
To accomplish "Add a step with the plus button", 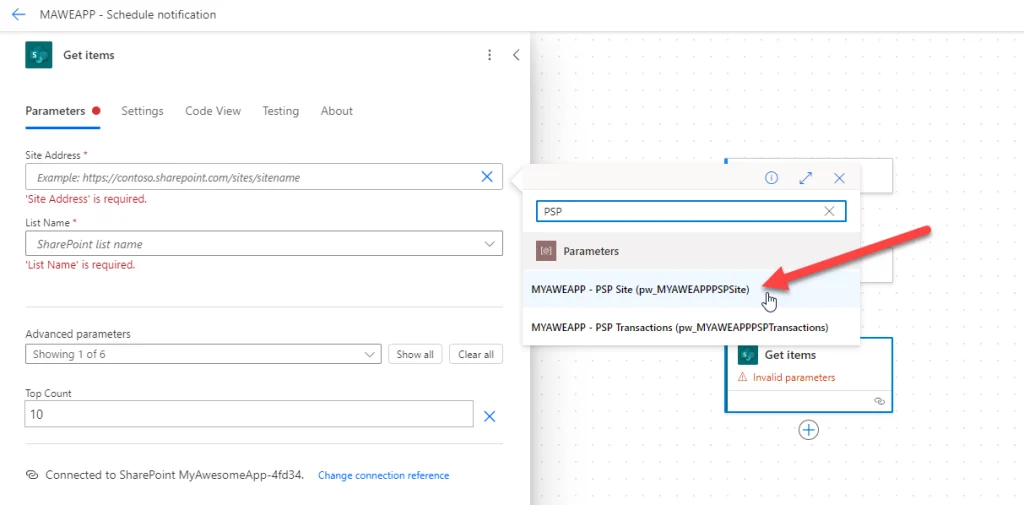I will click(x=808, y=429).
